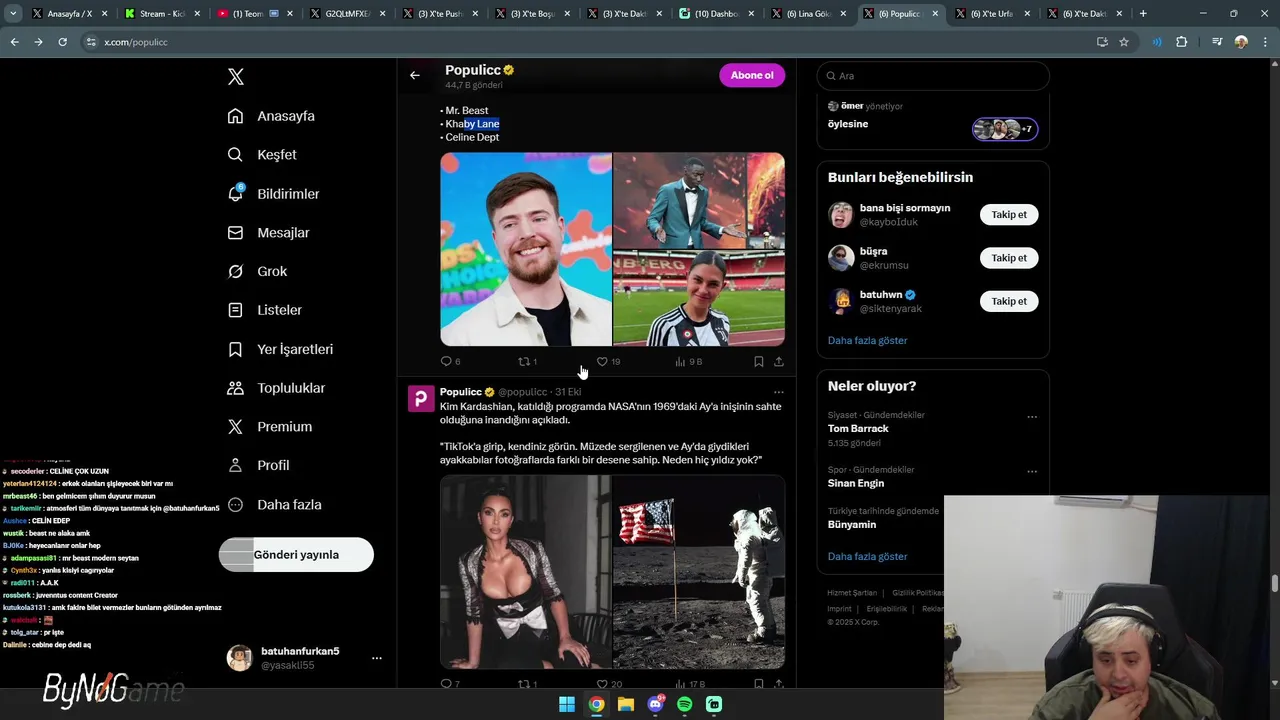The height and width of the screenshot is (720, 1280).
Task: Open Grok from sidebar
Action: (257, 271)
